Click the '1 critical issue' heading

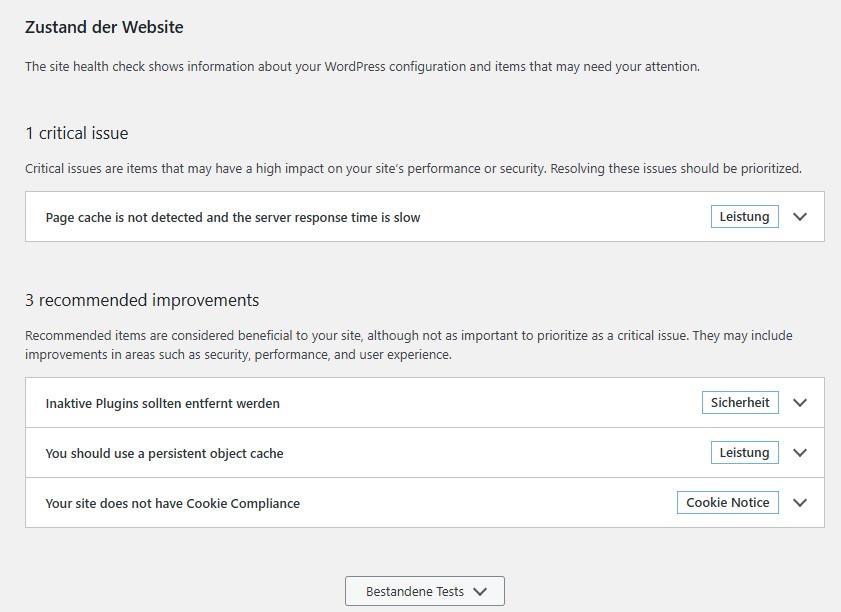click(77, 133)
